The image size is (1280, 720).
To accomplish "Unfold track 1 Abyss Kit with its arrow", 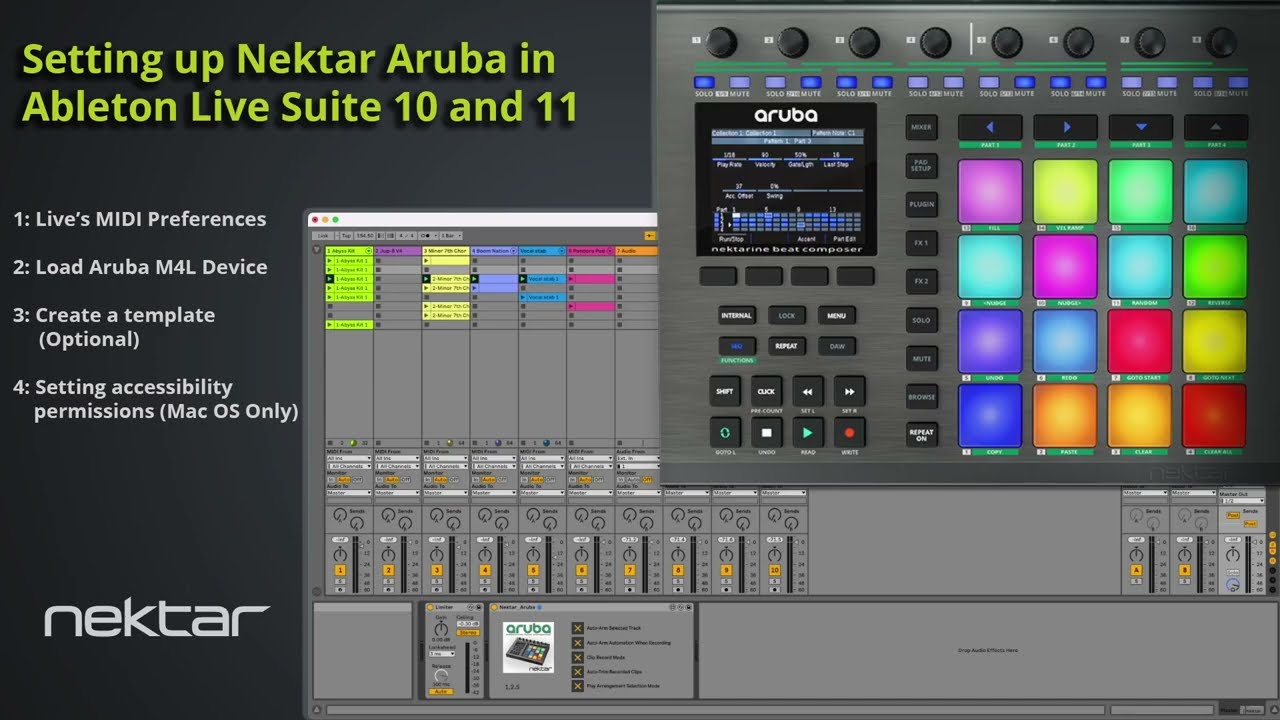I will click(368, 251).
